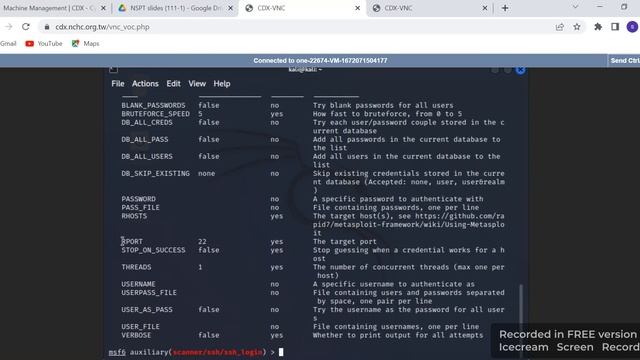Screen dimensions: 640x360
Task: Click the terminal window icon
Action: click(x=113, y=70)
